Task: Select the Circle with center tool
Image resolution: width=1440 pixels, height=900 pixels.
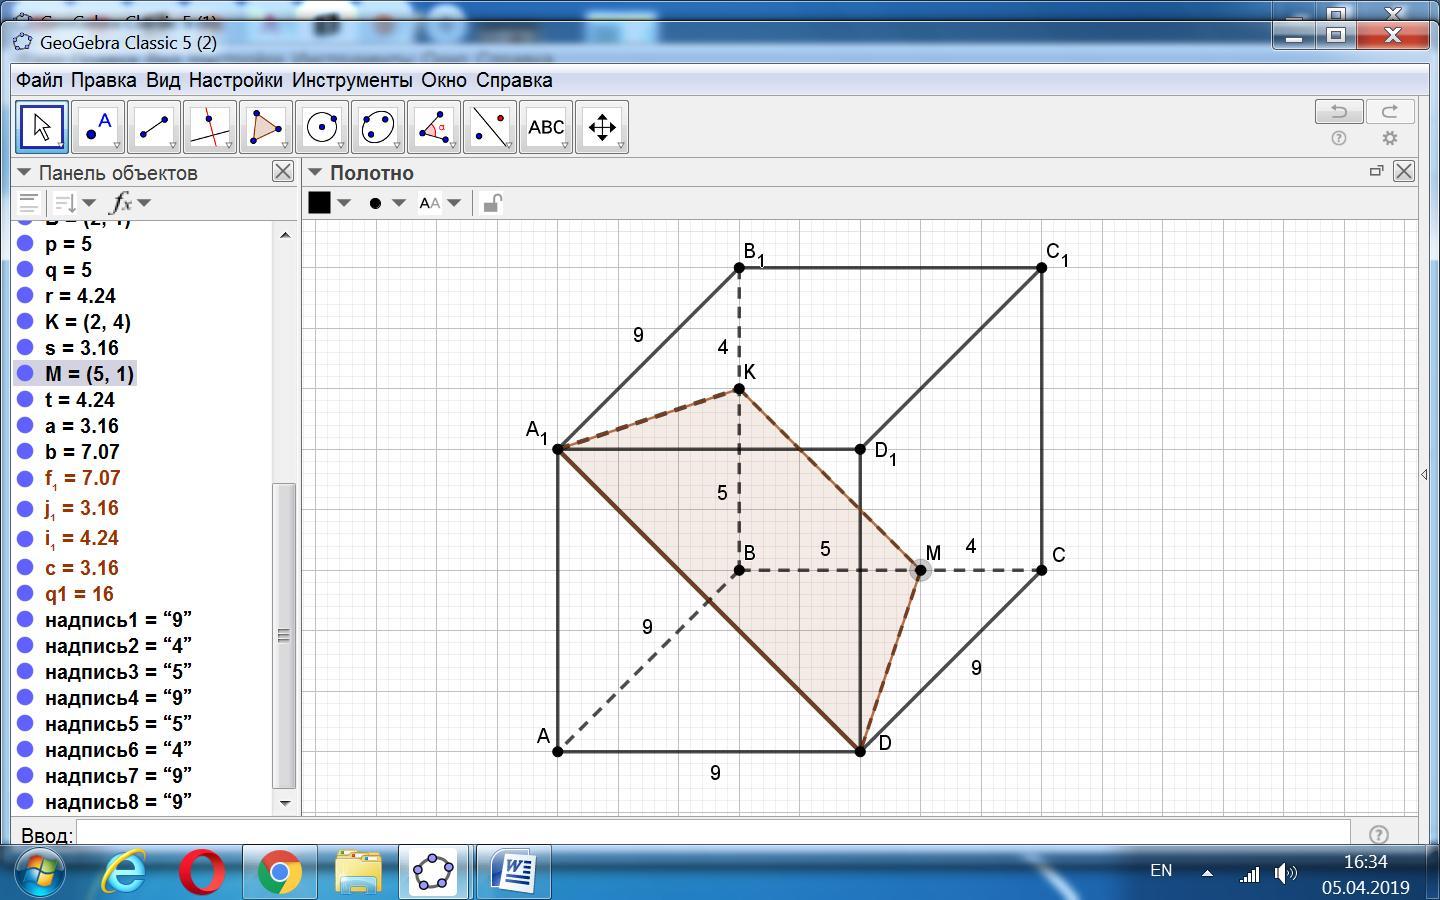Action: [322, 127]
